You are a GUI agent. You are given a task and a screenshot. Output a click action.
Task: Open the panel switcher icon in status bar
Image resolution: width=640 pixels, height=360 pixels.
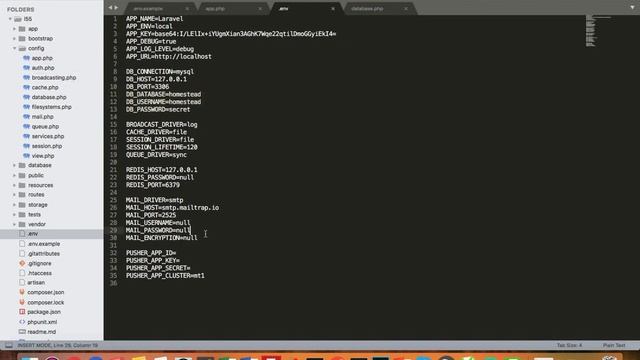[x=9, y=345]
